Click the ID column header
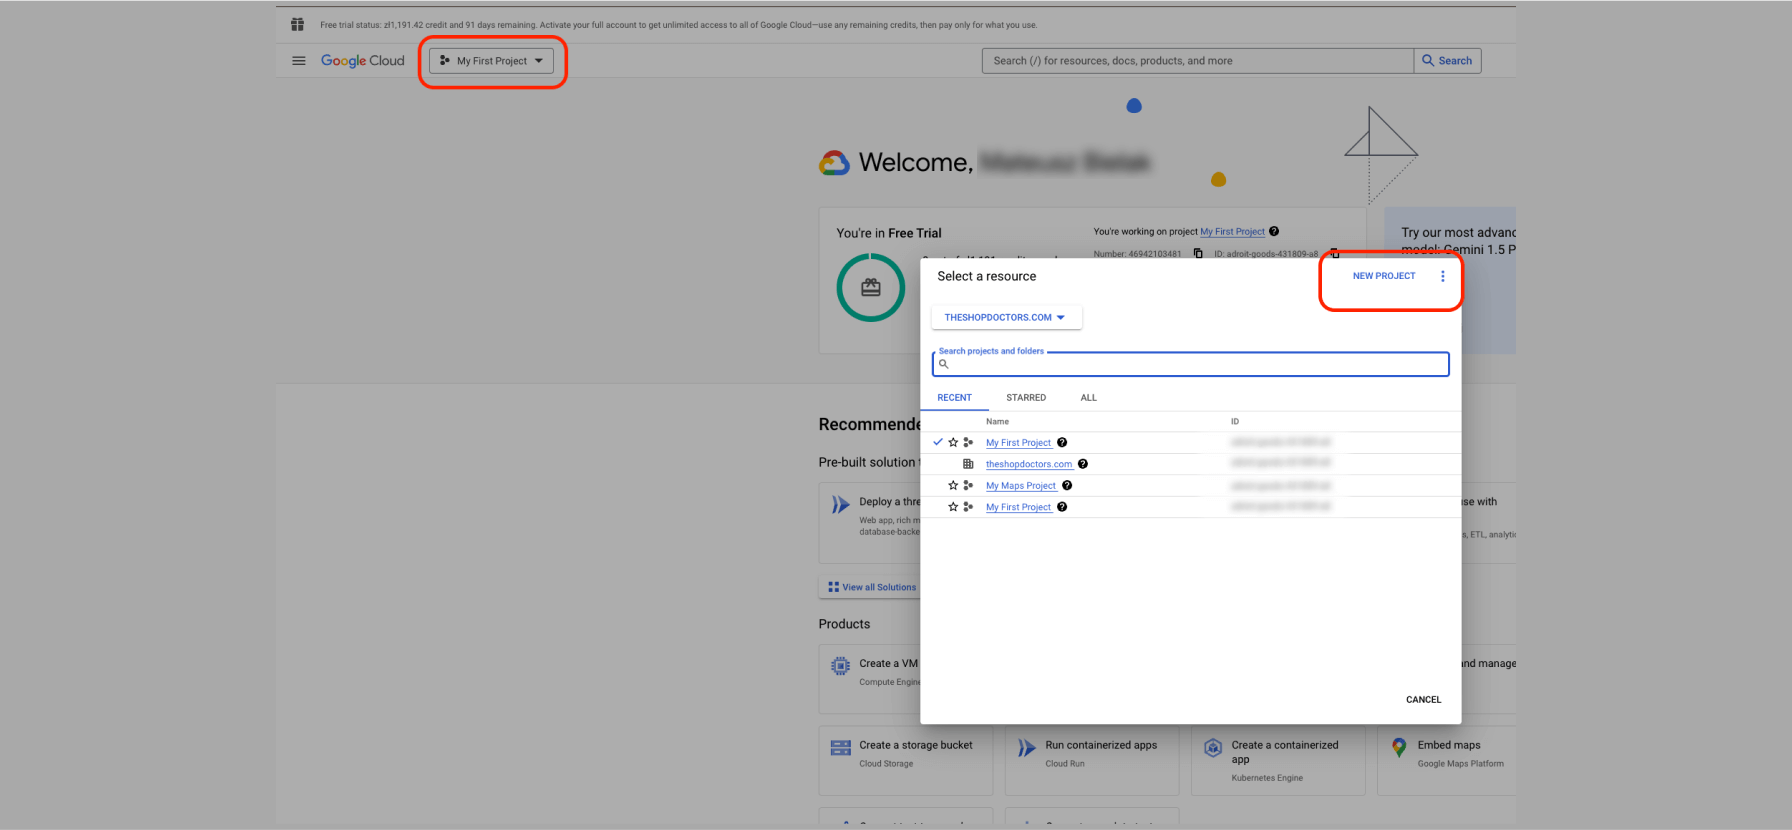This screenshot has width=1792, height=830. pyautogui.click(x=1235, y=422)
